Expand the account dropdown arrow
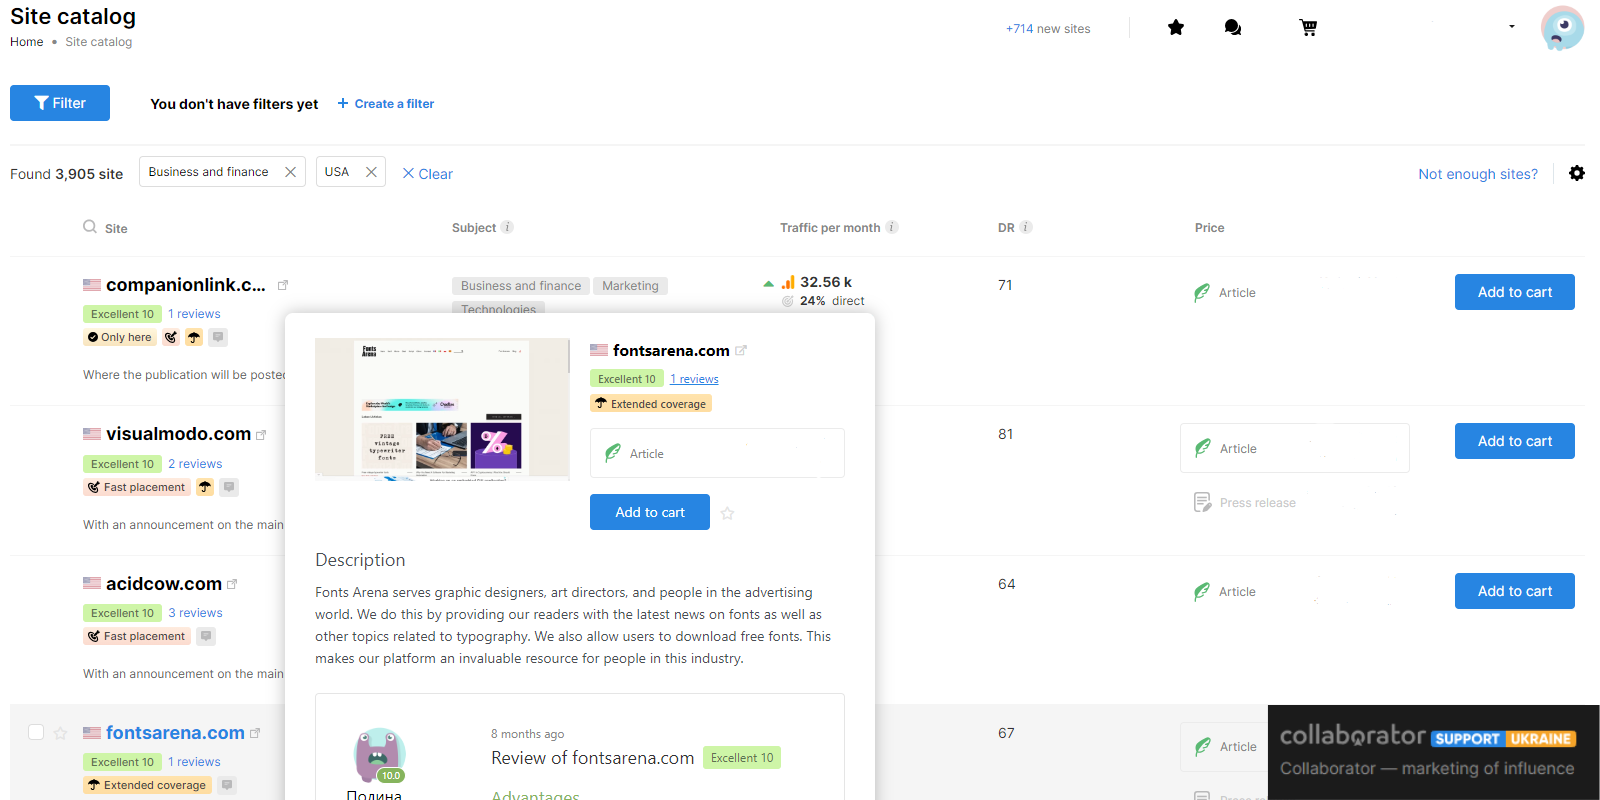This screenshot has width=1600, height=800. 1512,27
